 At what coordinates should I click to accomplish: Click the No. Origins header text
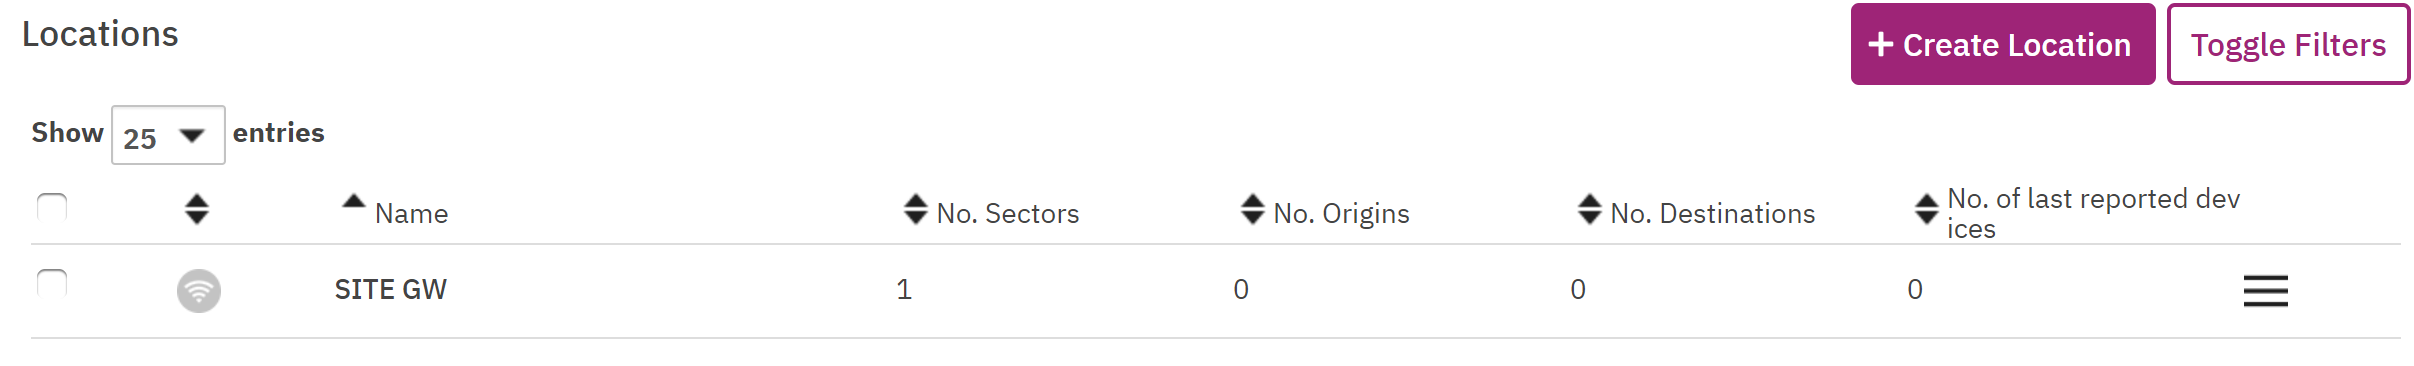tap(1342, 213)
